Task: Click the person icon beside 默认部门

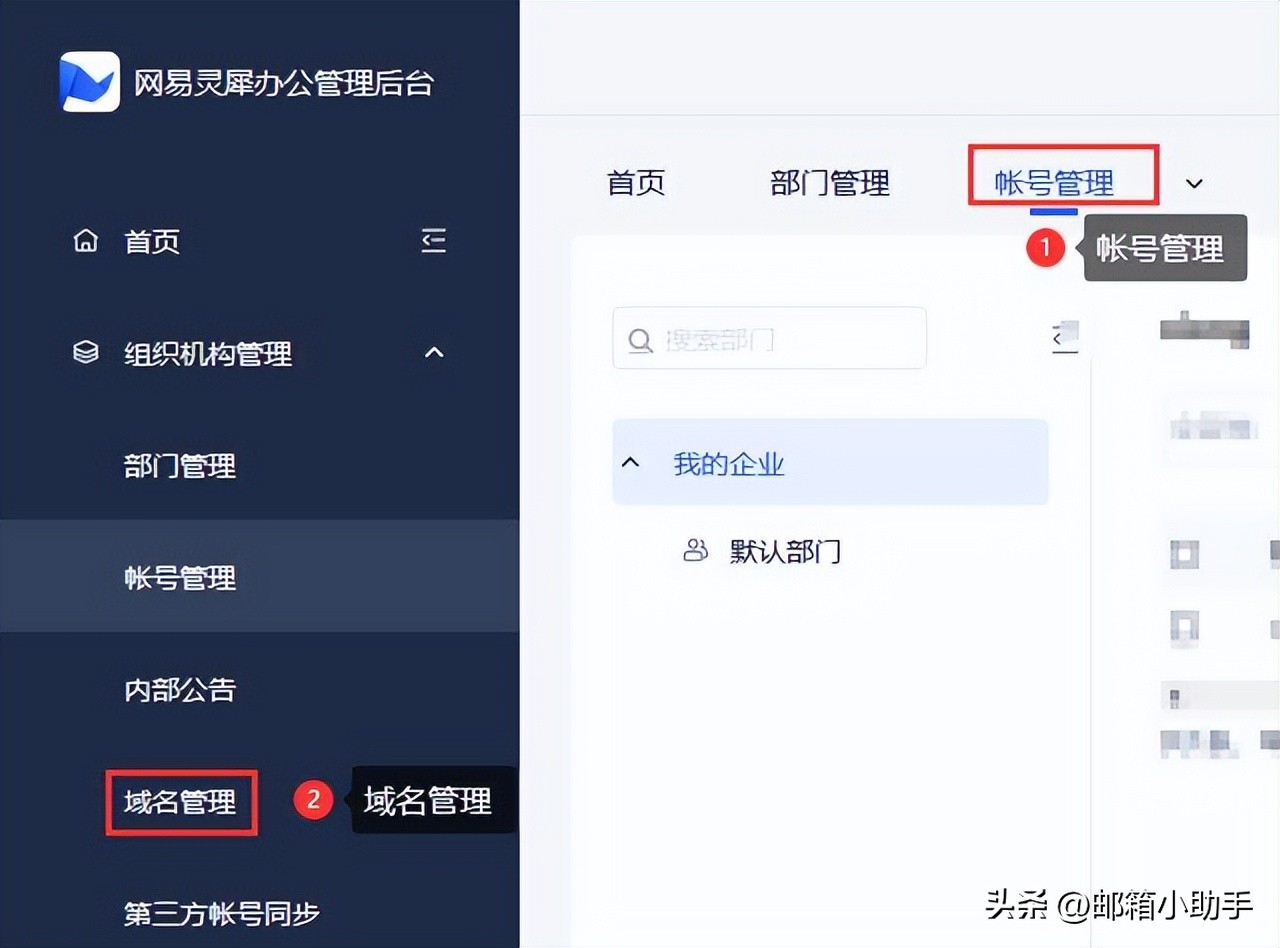Action: pyautogui.click(x=695, y=551)
